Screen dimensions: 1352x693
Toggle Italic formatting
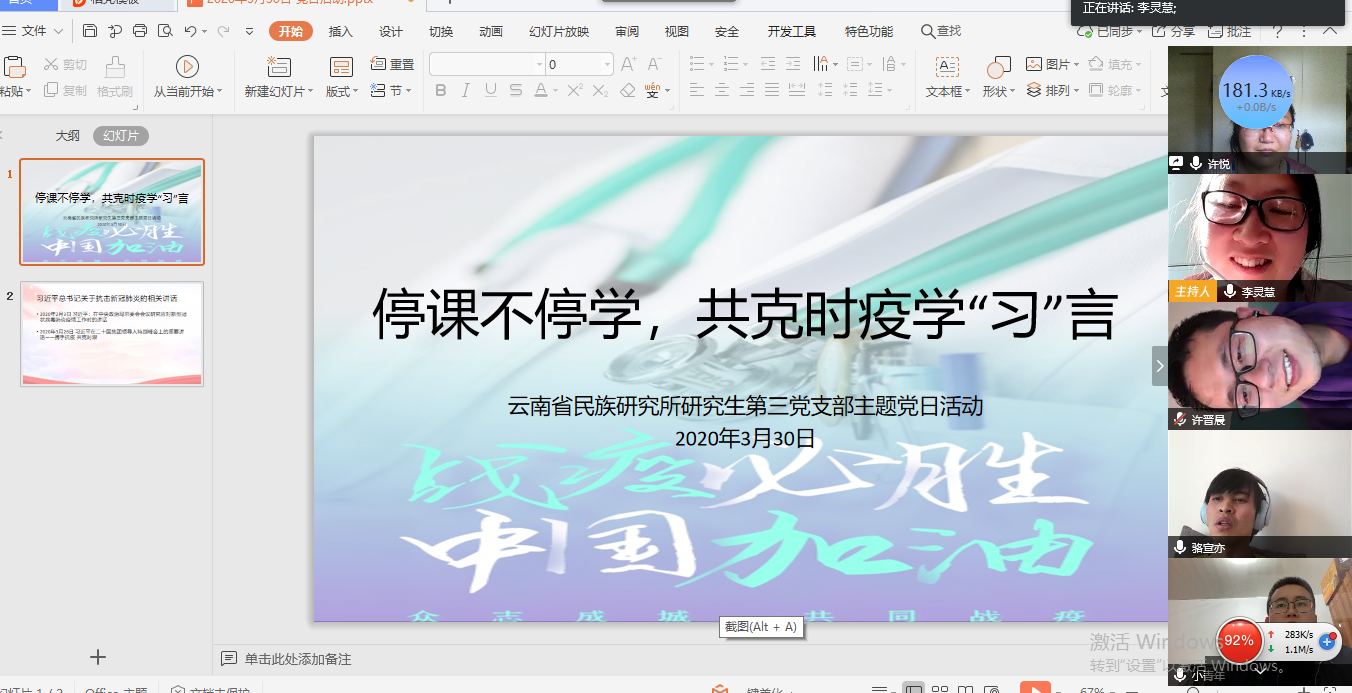point(466,91)
